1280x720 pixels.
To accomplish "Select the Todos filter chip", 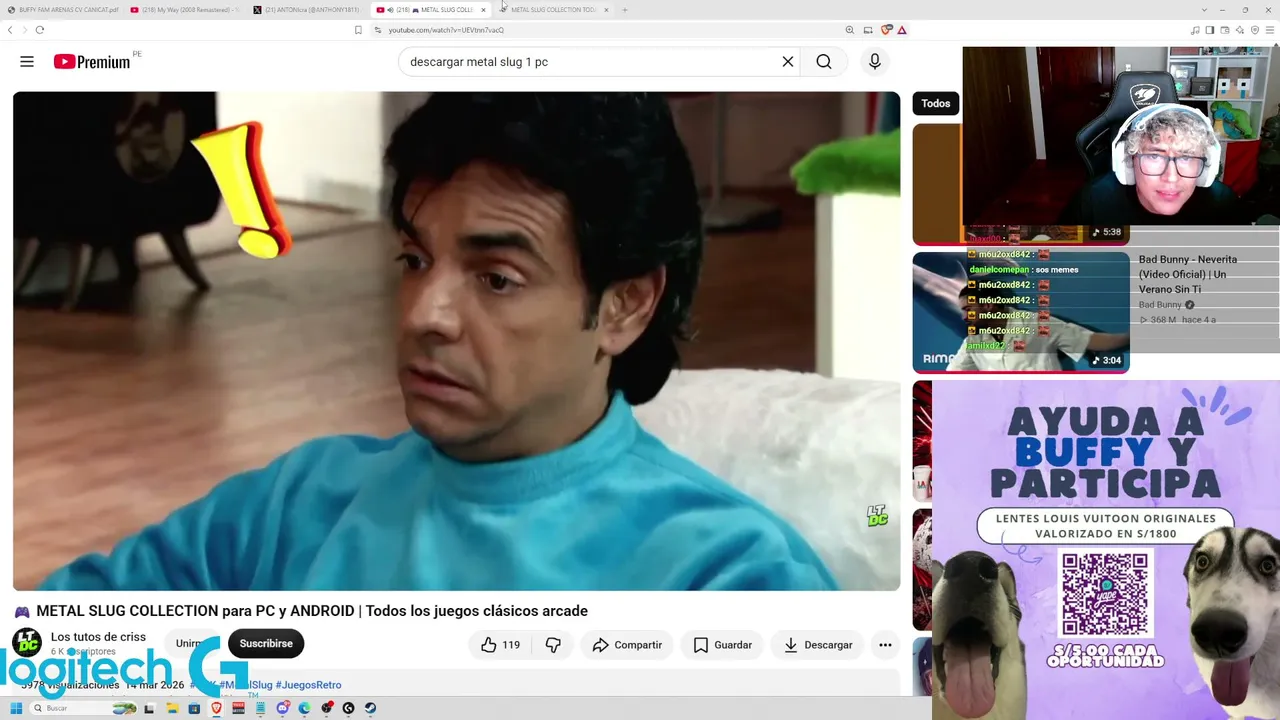I will pos(936,103).
